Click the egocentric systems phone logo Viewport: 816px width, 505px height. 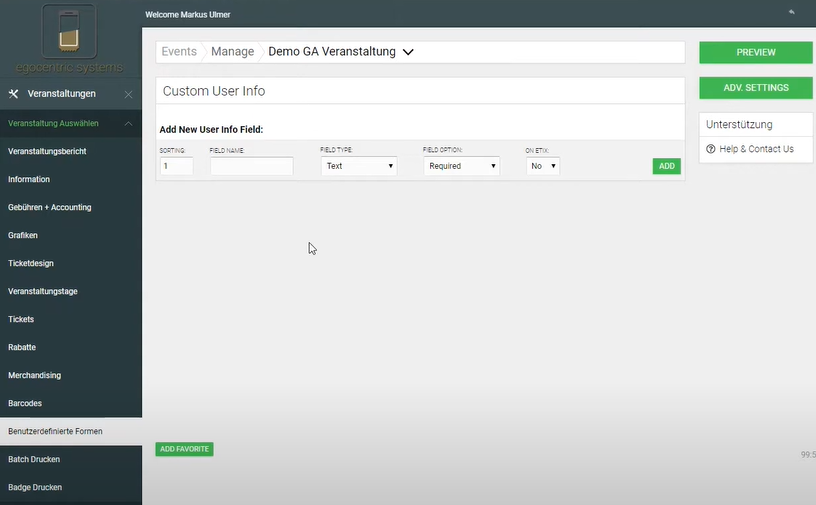pyautogui.click(x=69, y=33)
